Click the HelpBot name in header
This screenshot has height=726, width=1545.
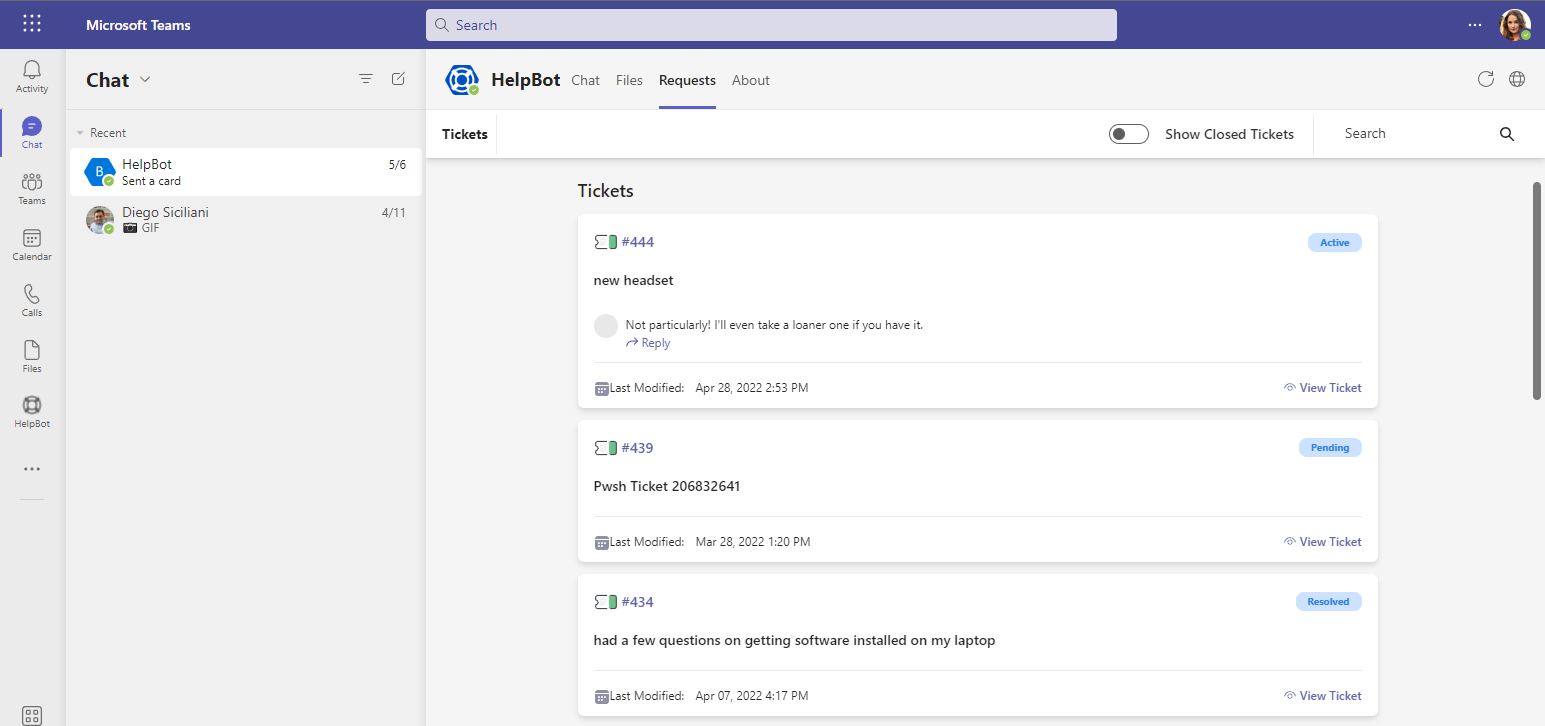coord(526,80)
